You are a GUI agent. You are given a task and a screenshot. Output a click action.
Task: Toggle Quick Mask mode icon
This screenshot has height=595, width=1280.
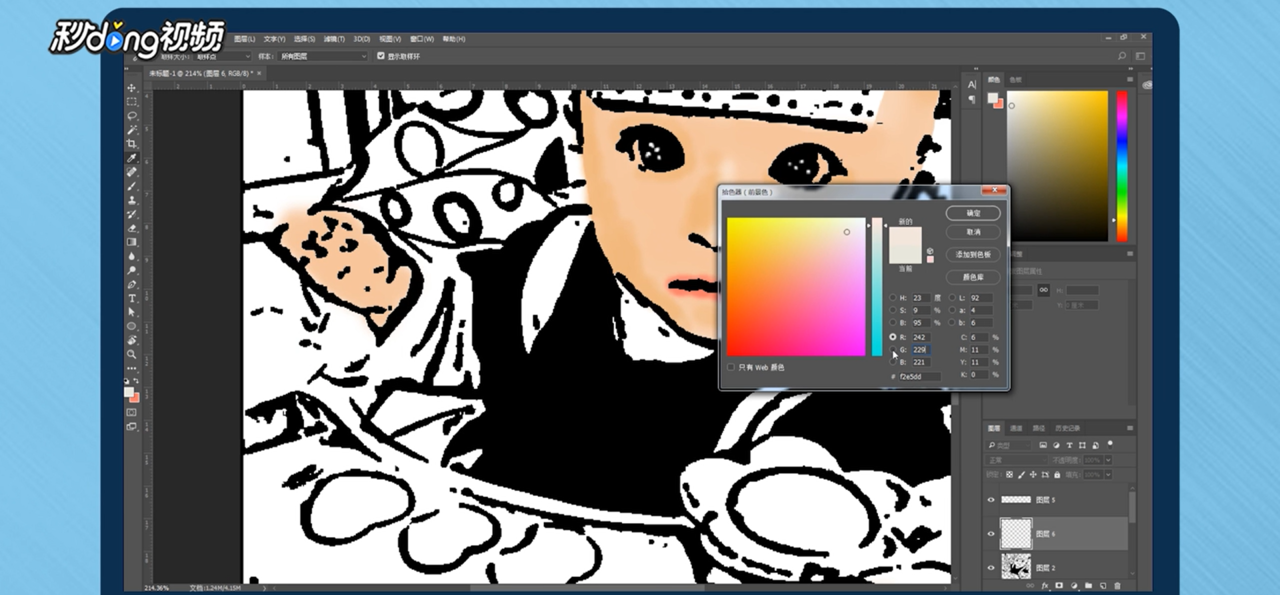coord(131,412)
